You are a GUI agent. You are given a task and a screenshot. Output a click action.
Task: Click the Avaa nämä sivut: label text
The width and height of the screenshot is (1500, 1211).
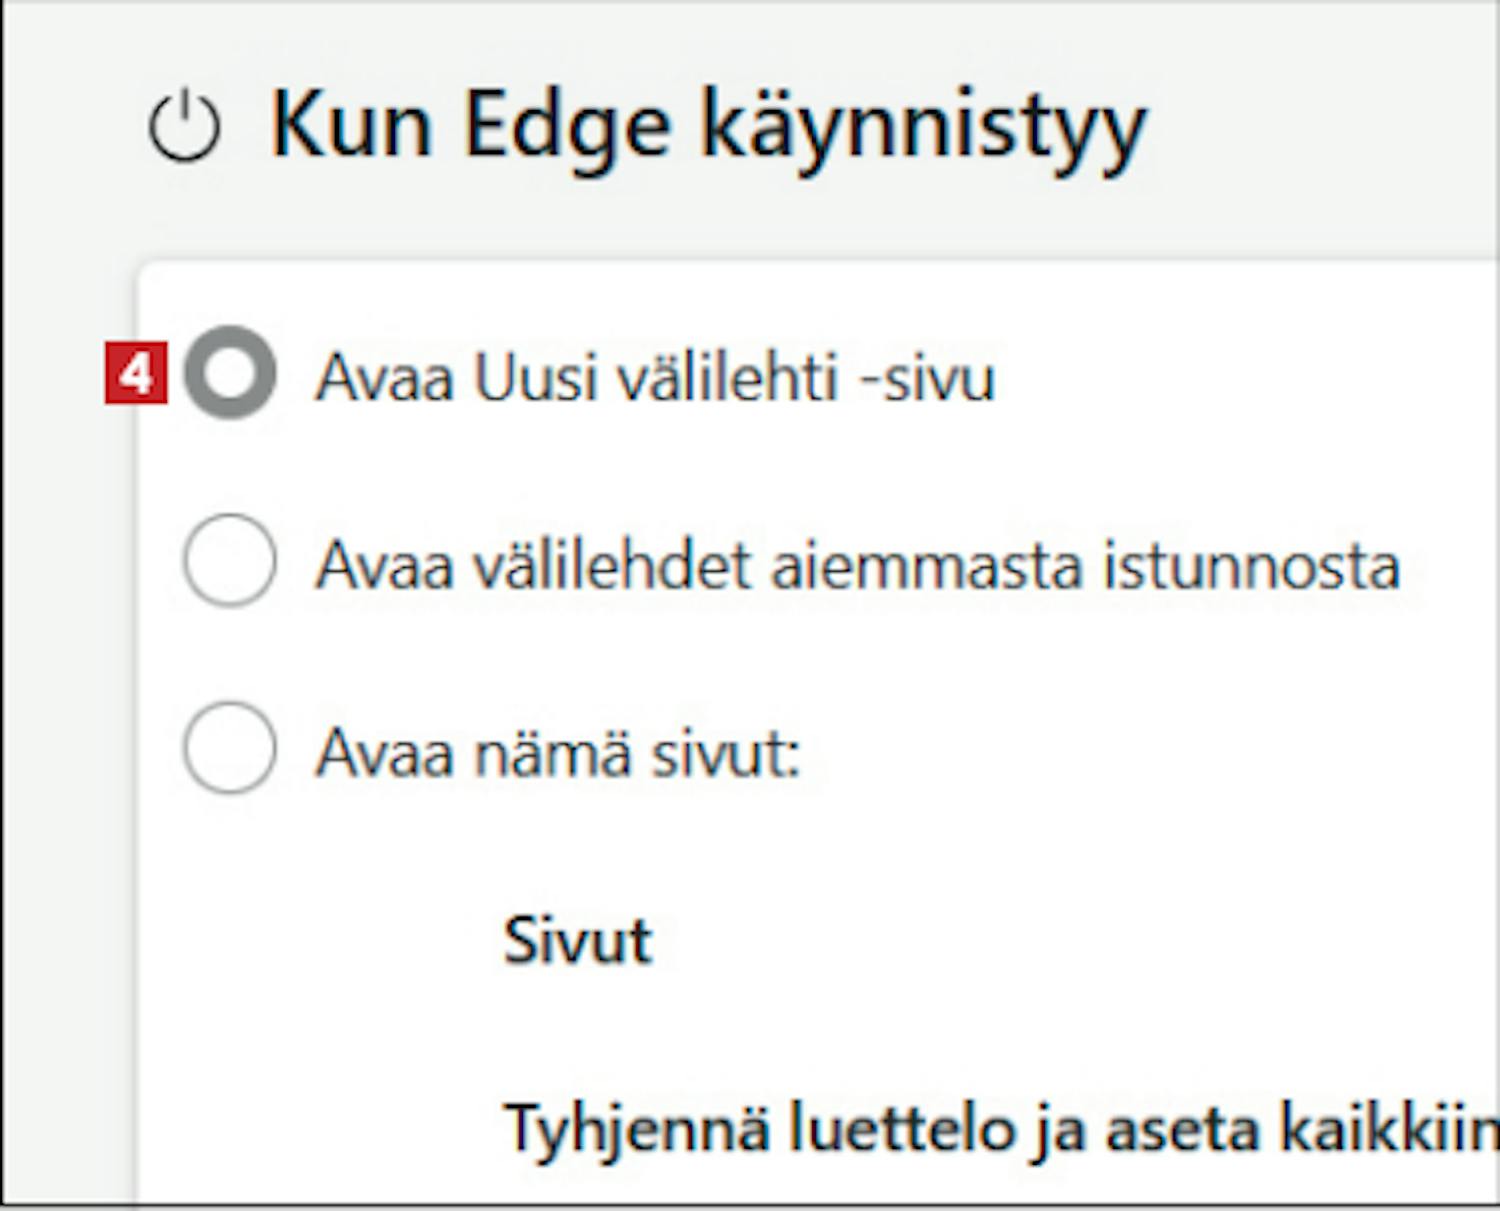(558, 753)
